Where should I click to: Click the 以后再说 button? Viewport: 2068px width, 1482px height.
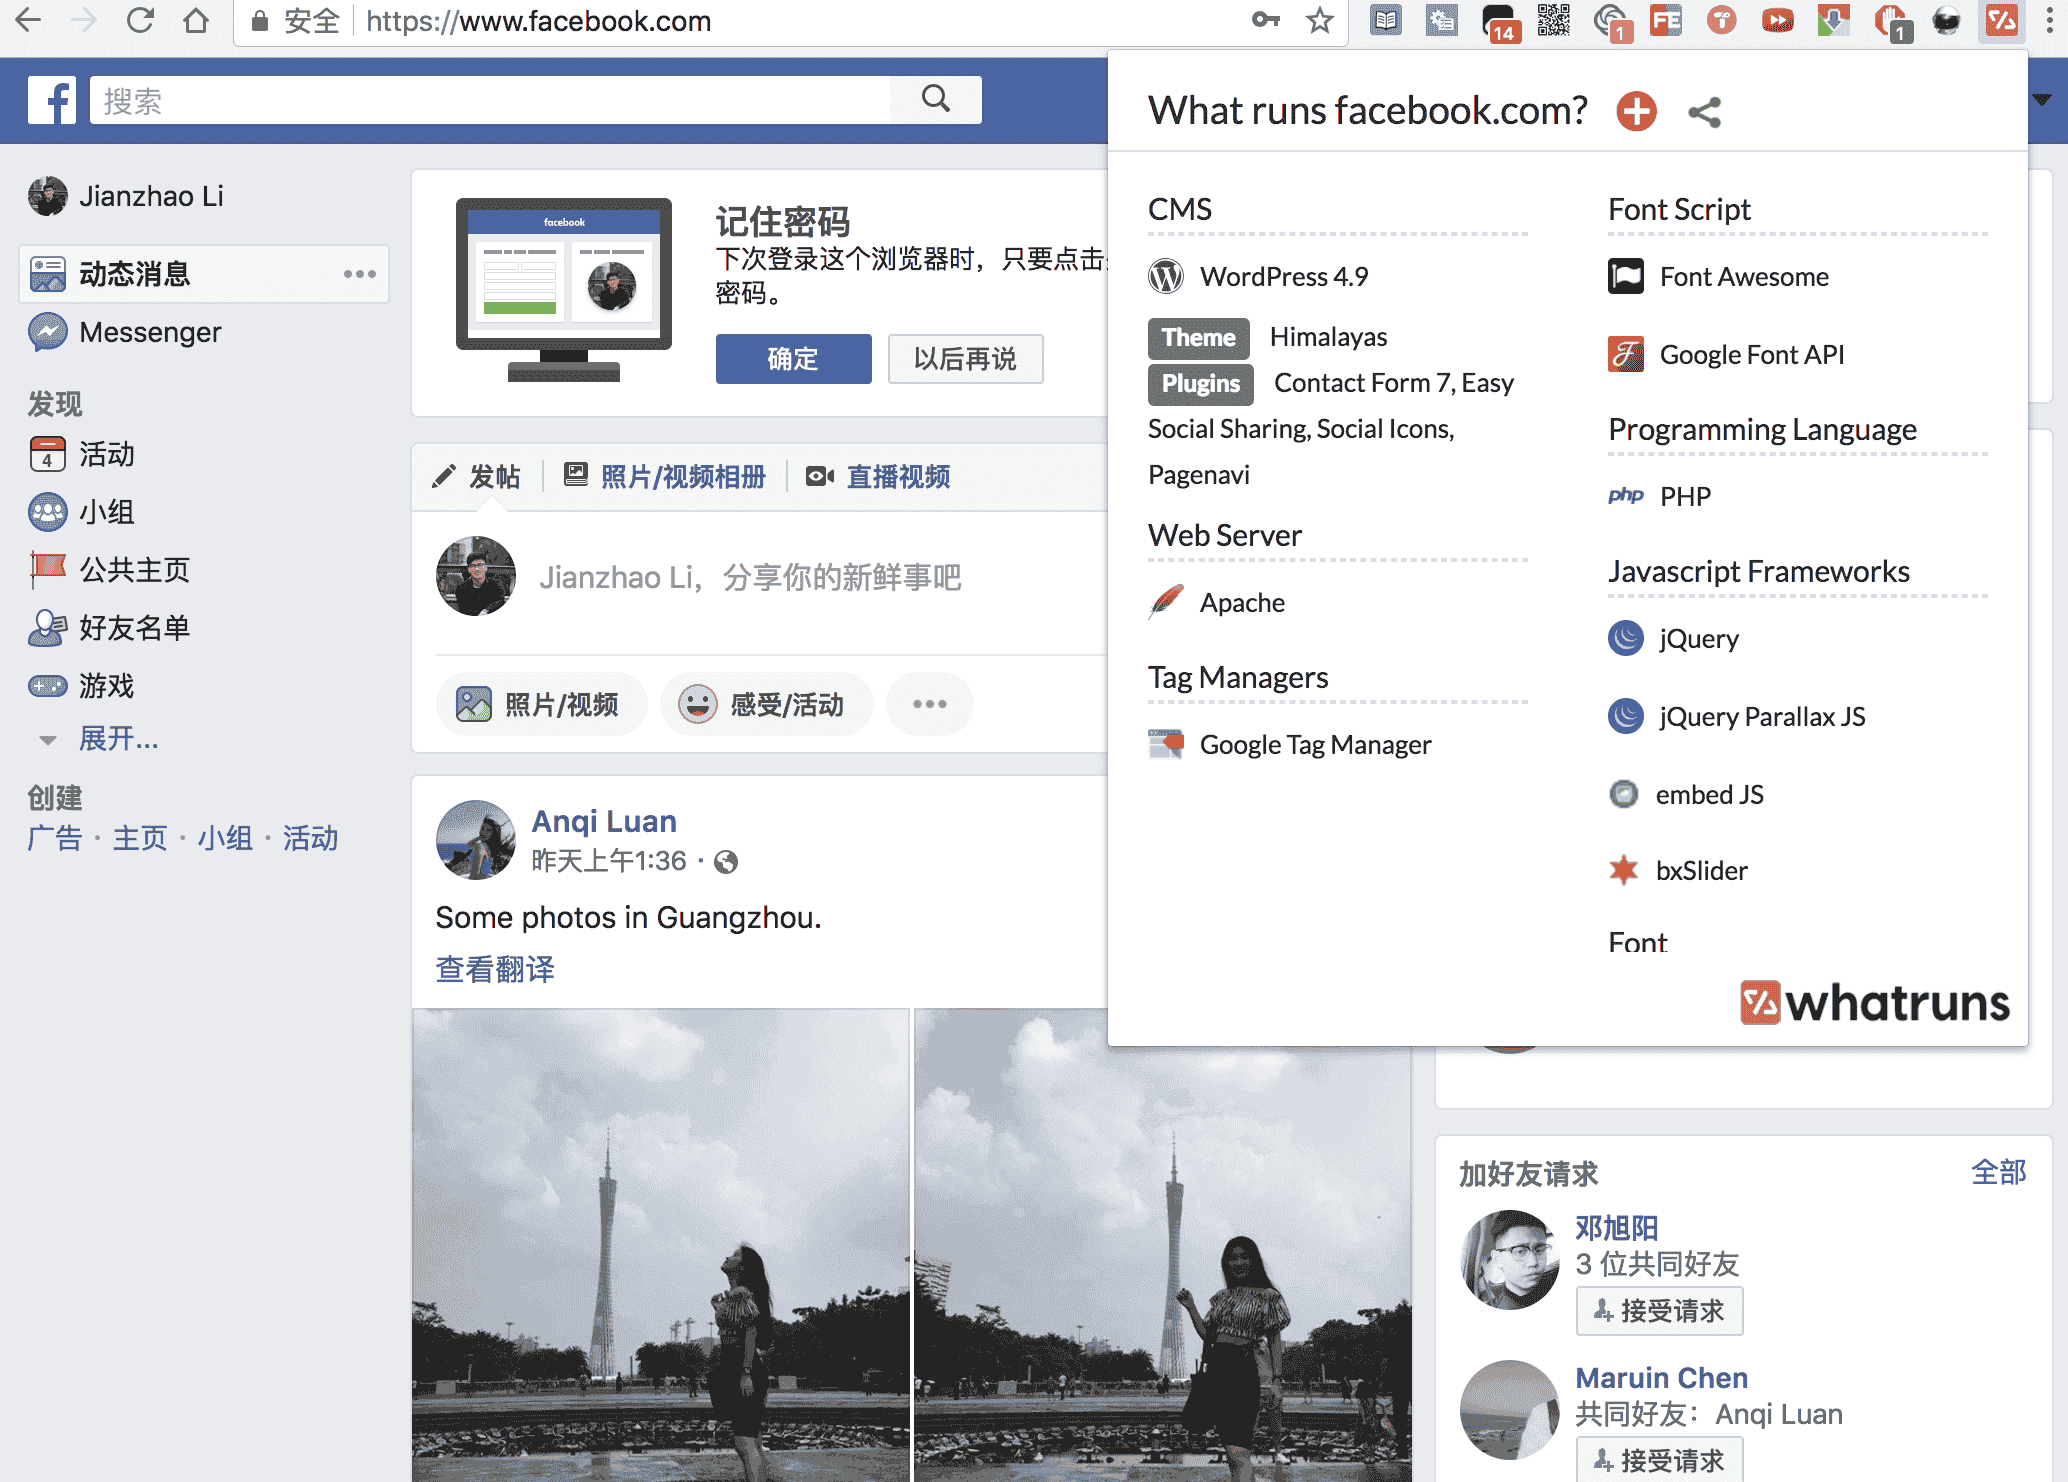[x=965, y=359]
